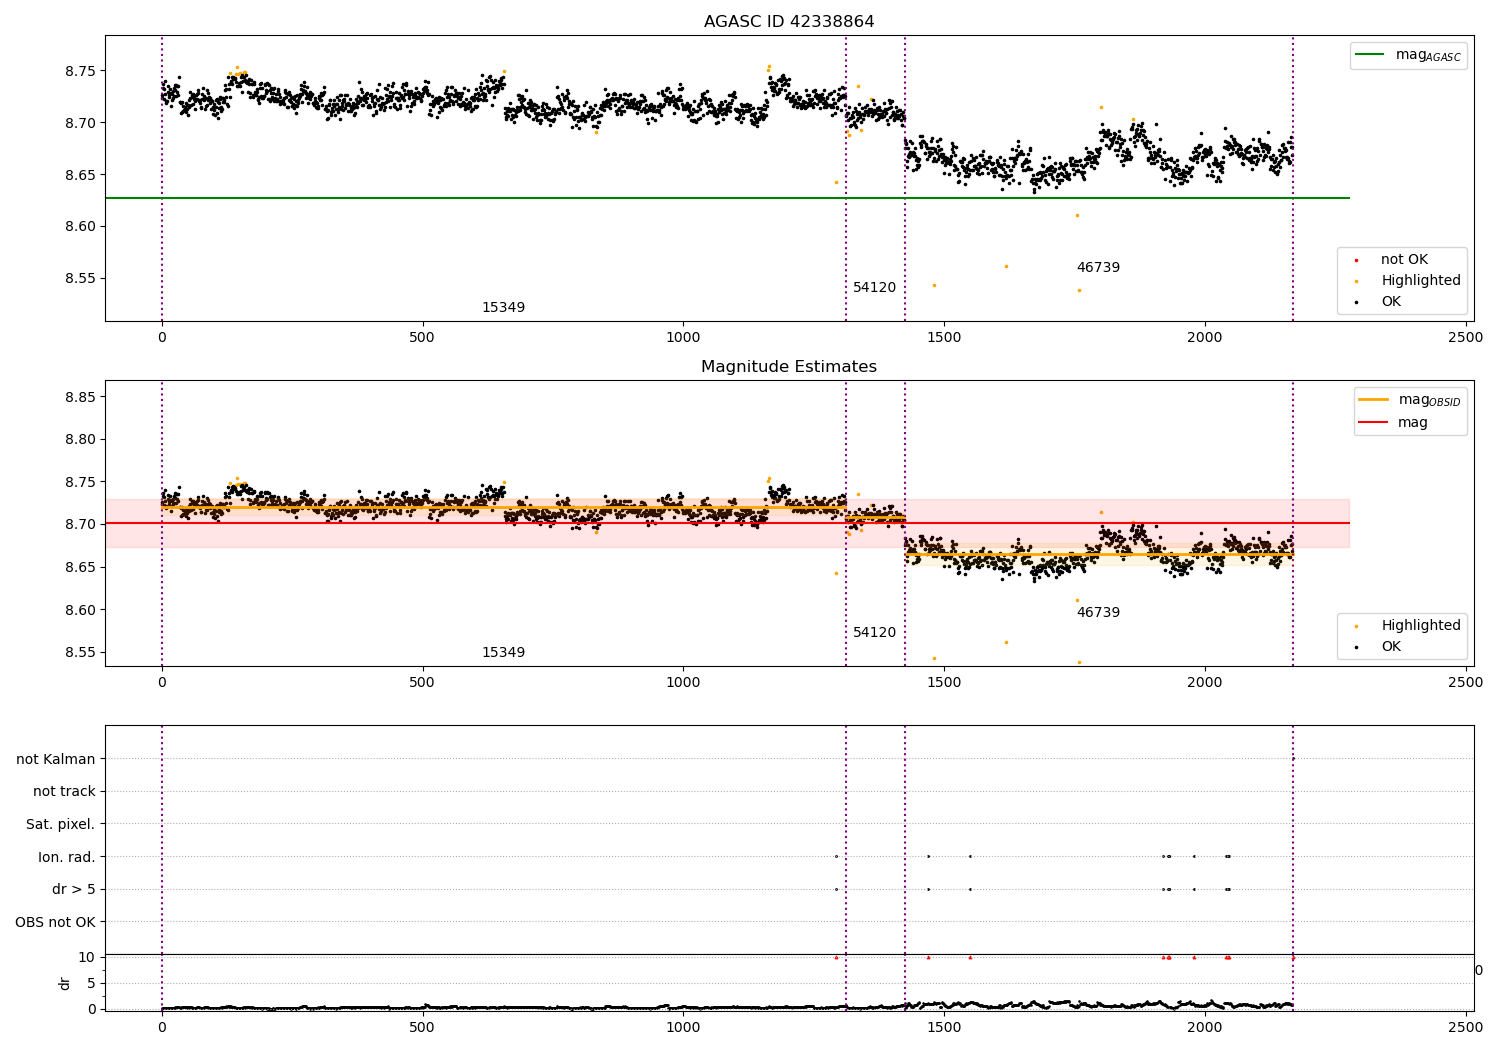
Task: Click the orange mag OBSID legend line sample
Action: pyautogui.click(x=1374, y=400)
